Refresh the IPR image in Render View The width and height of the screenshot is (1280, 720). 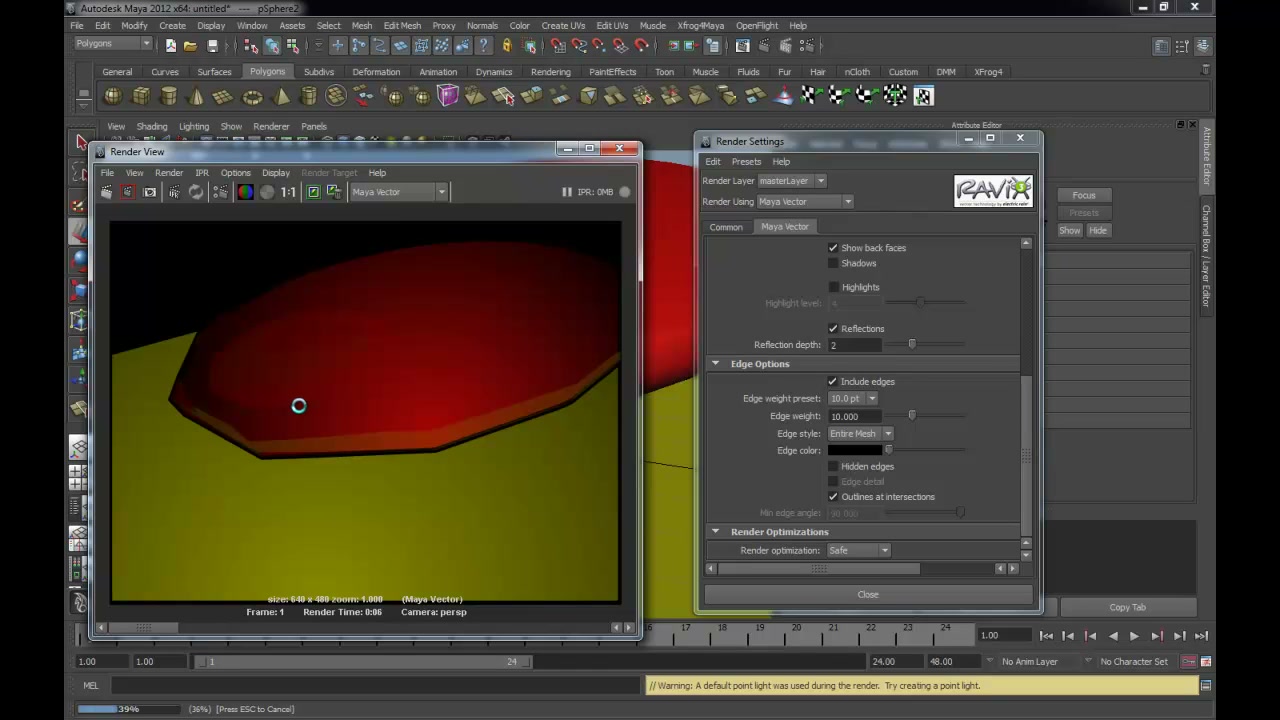coord(196,192)
